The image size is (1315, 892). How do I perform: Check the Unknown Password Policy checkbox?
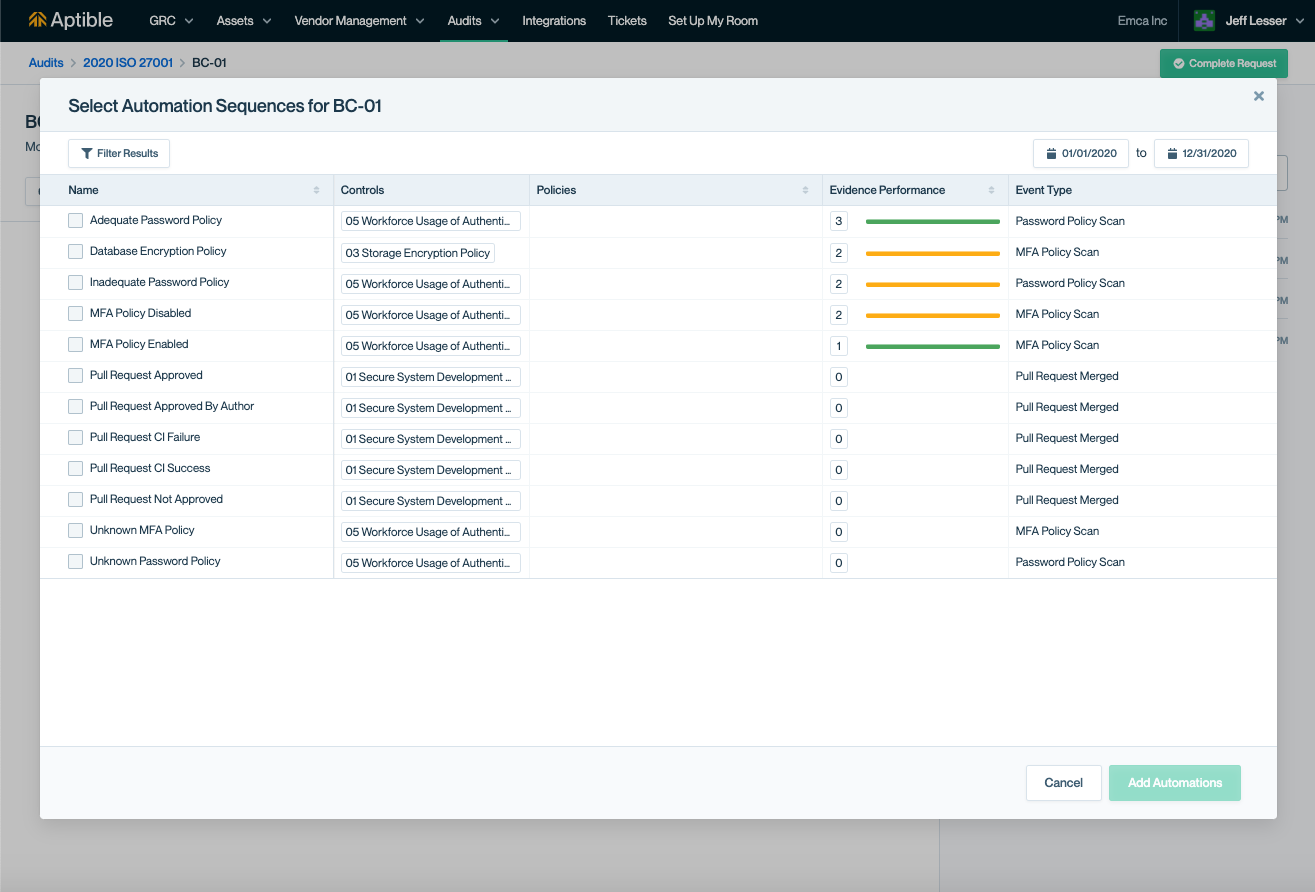75,561
